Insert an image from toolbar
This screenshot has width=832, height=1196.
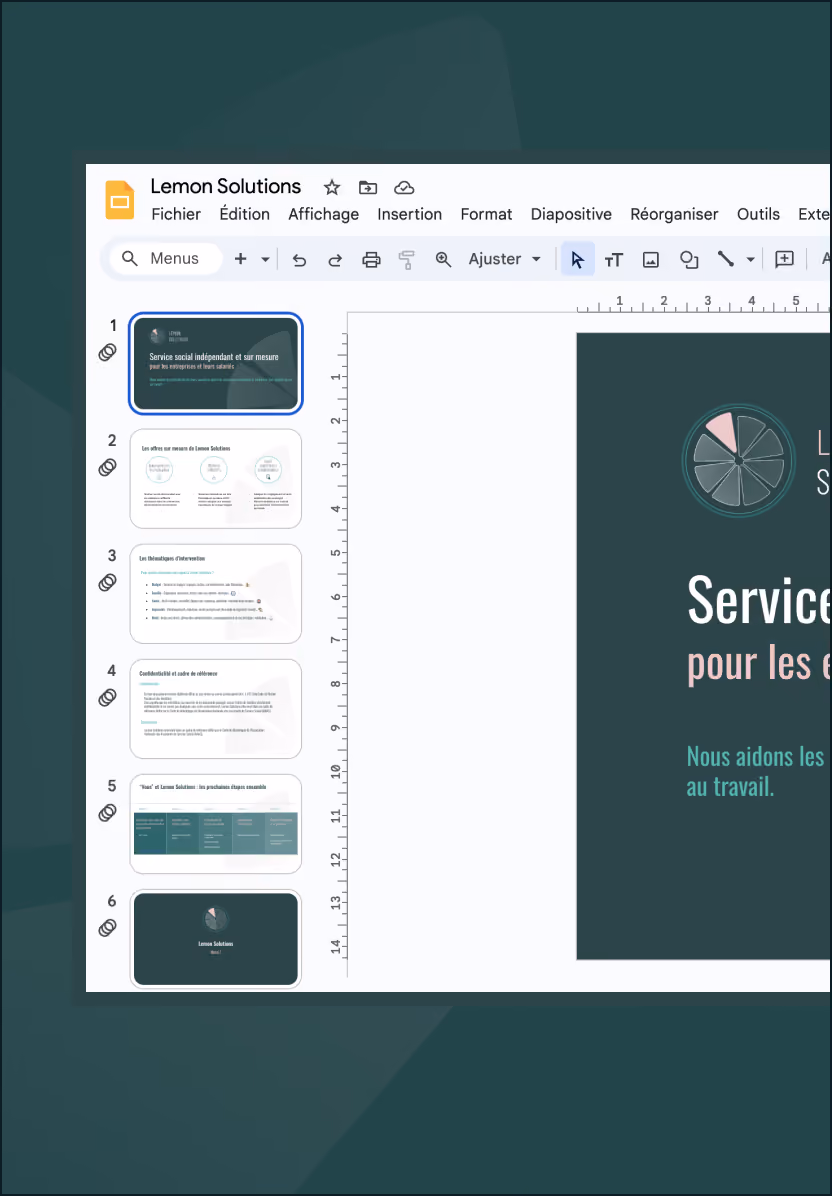point(651,259)
